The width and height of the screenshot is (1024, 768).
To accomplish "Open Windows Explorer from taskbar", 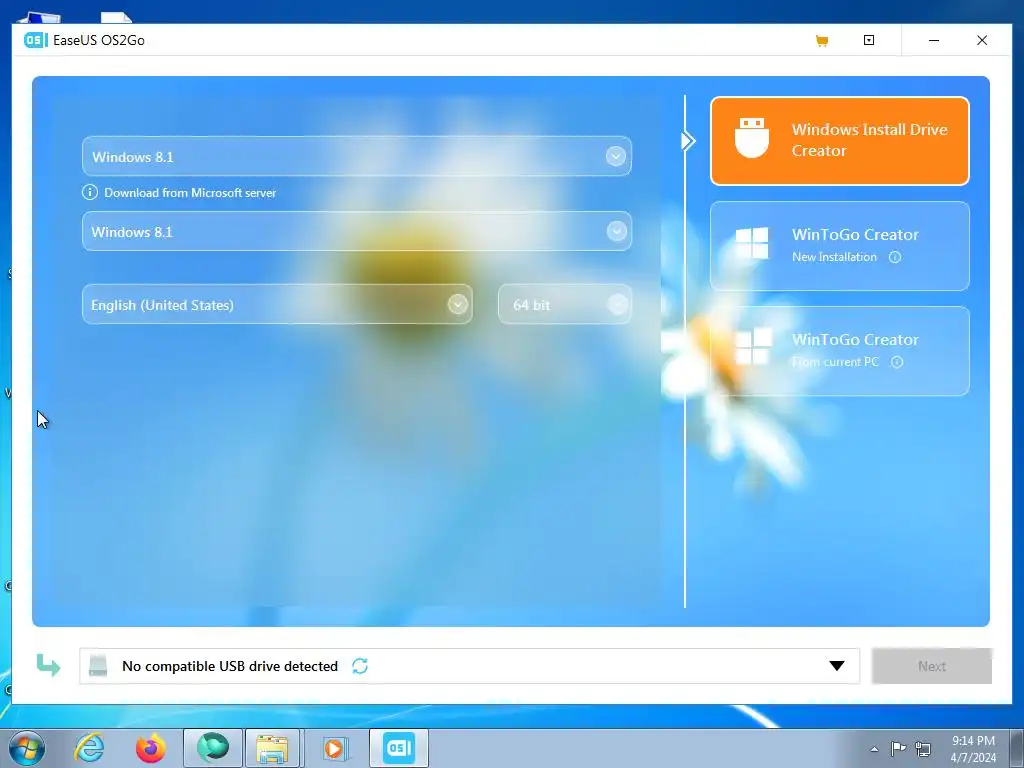I will tap(272, 748).
